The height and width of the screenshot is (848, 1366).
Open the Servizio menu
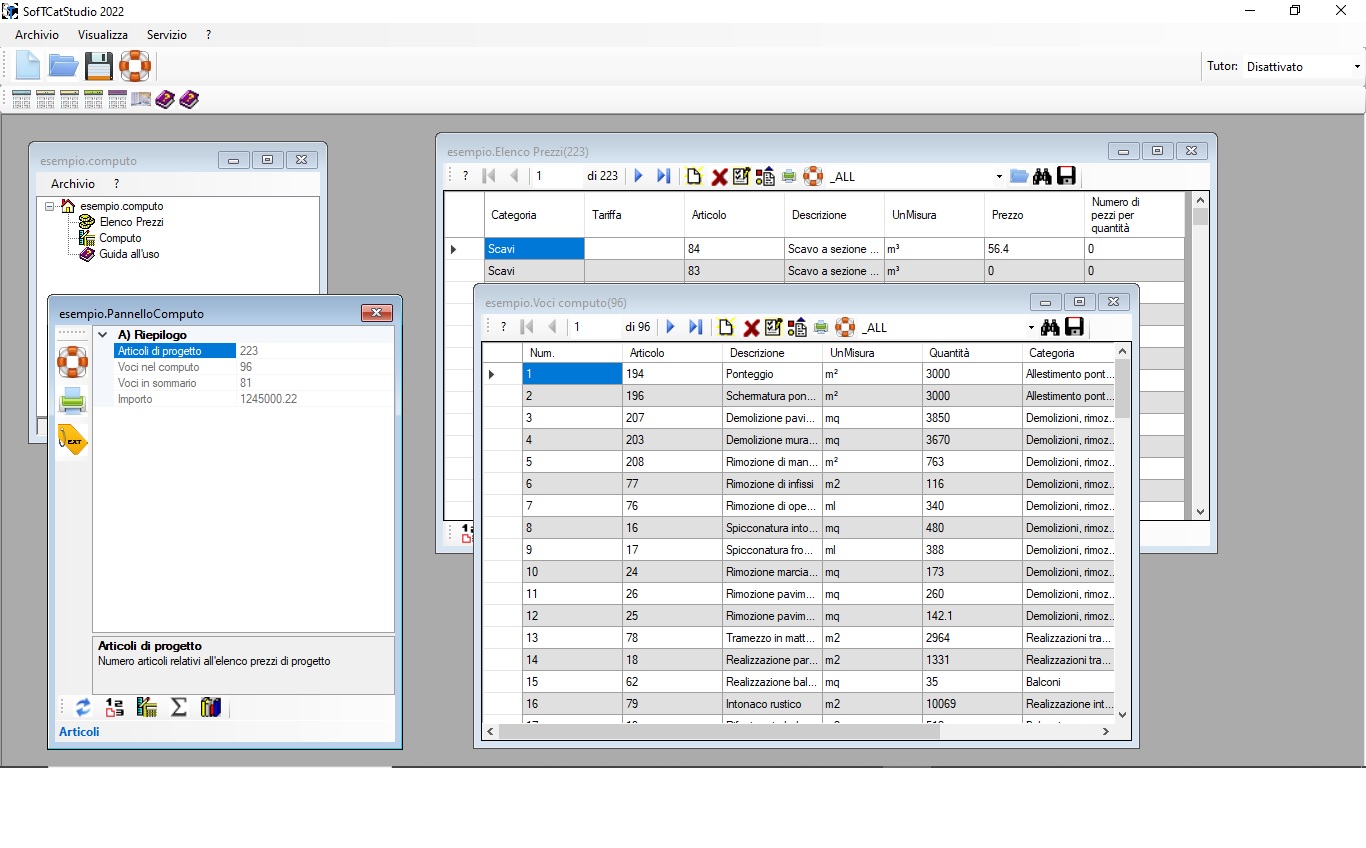point(167,35)
